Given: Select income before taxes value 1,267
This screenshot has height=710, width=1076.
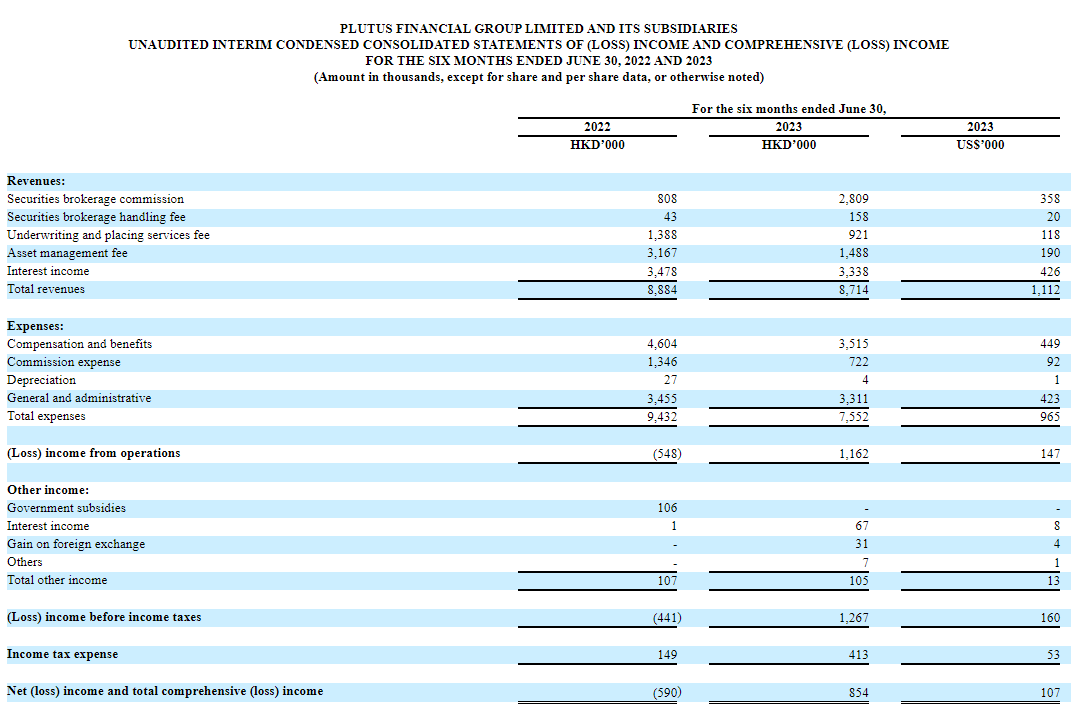Looking at the screenshot, I should coord(853,617).
